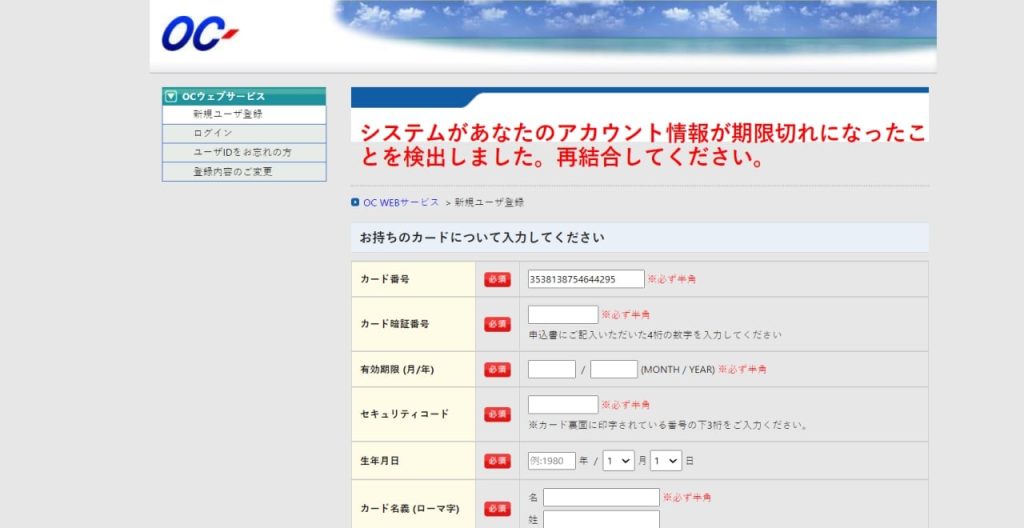The height and width of the screenshot is (528, 1024).
Task: Click the カード番号 label
Action: point(385,279)
